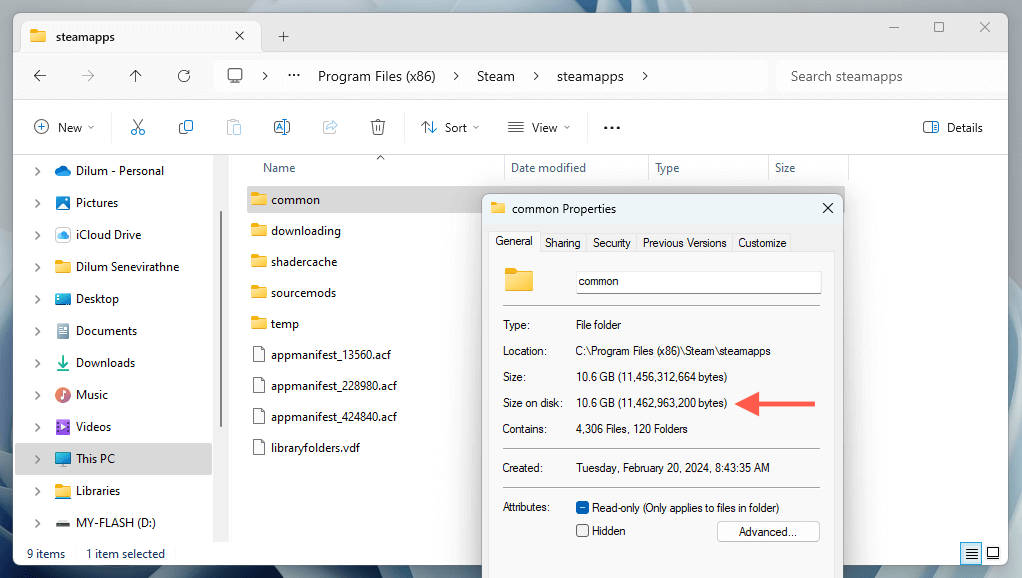
Task: Open Documents in the sidebar
Action: coord(106,331)
